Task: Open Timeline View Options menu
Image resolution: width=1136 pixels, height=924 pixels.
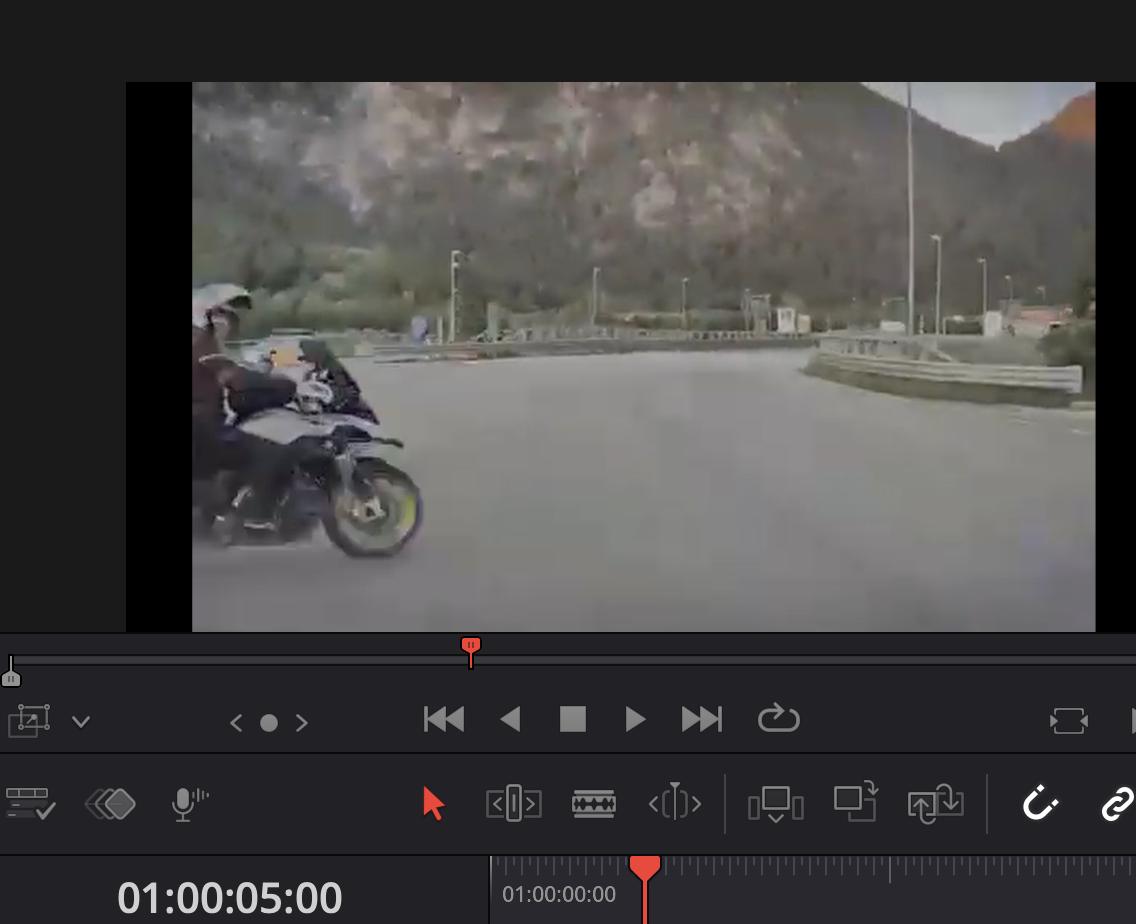Action: pos(30,804)
